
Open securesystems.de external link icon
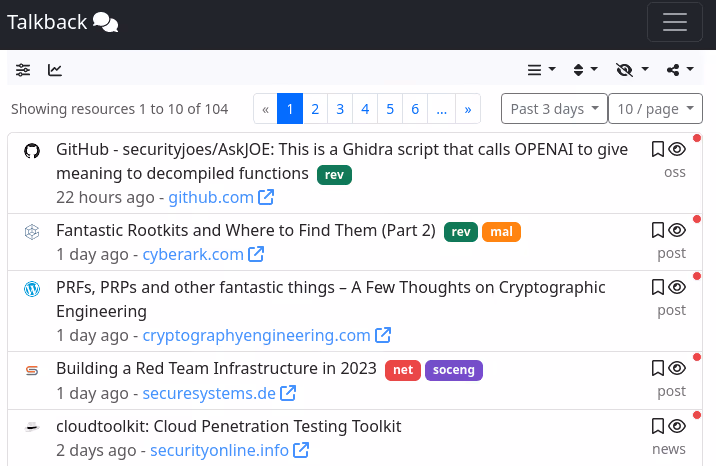point(288,393)
